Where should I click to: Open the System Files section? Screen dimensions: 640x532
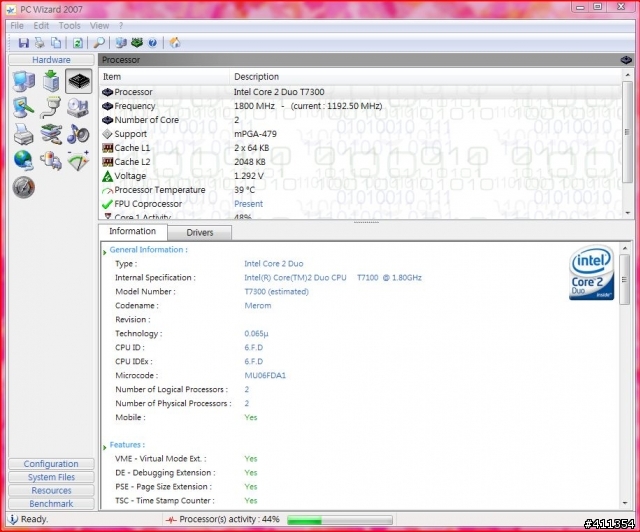click(x=51, y=477)
